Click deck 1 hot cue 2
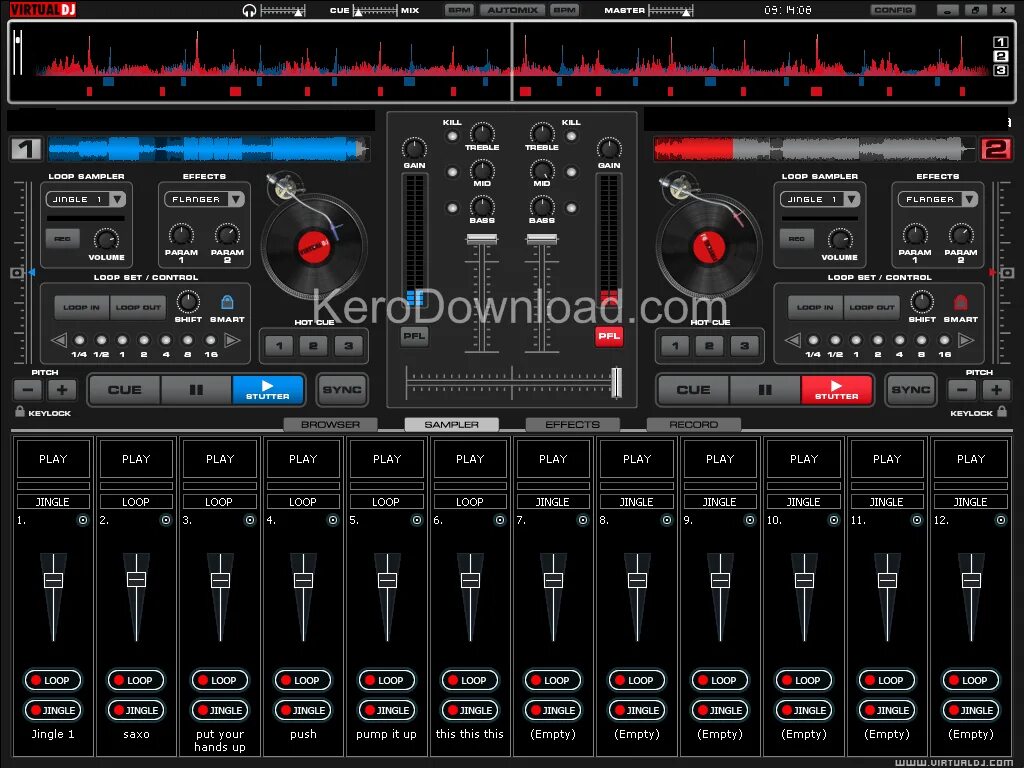Screen dimensions: 1024x768 [x=313, y=346]
